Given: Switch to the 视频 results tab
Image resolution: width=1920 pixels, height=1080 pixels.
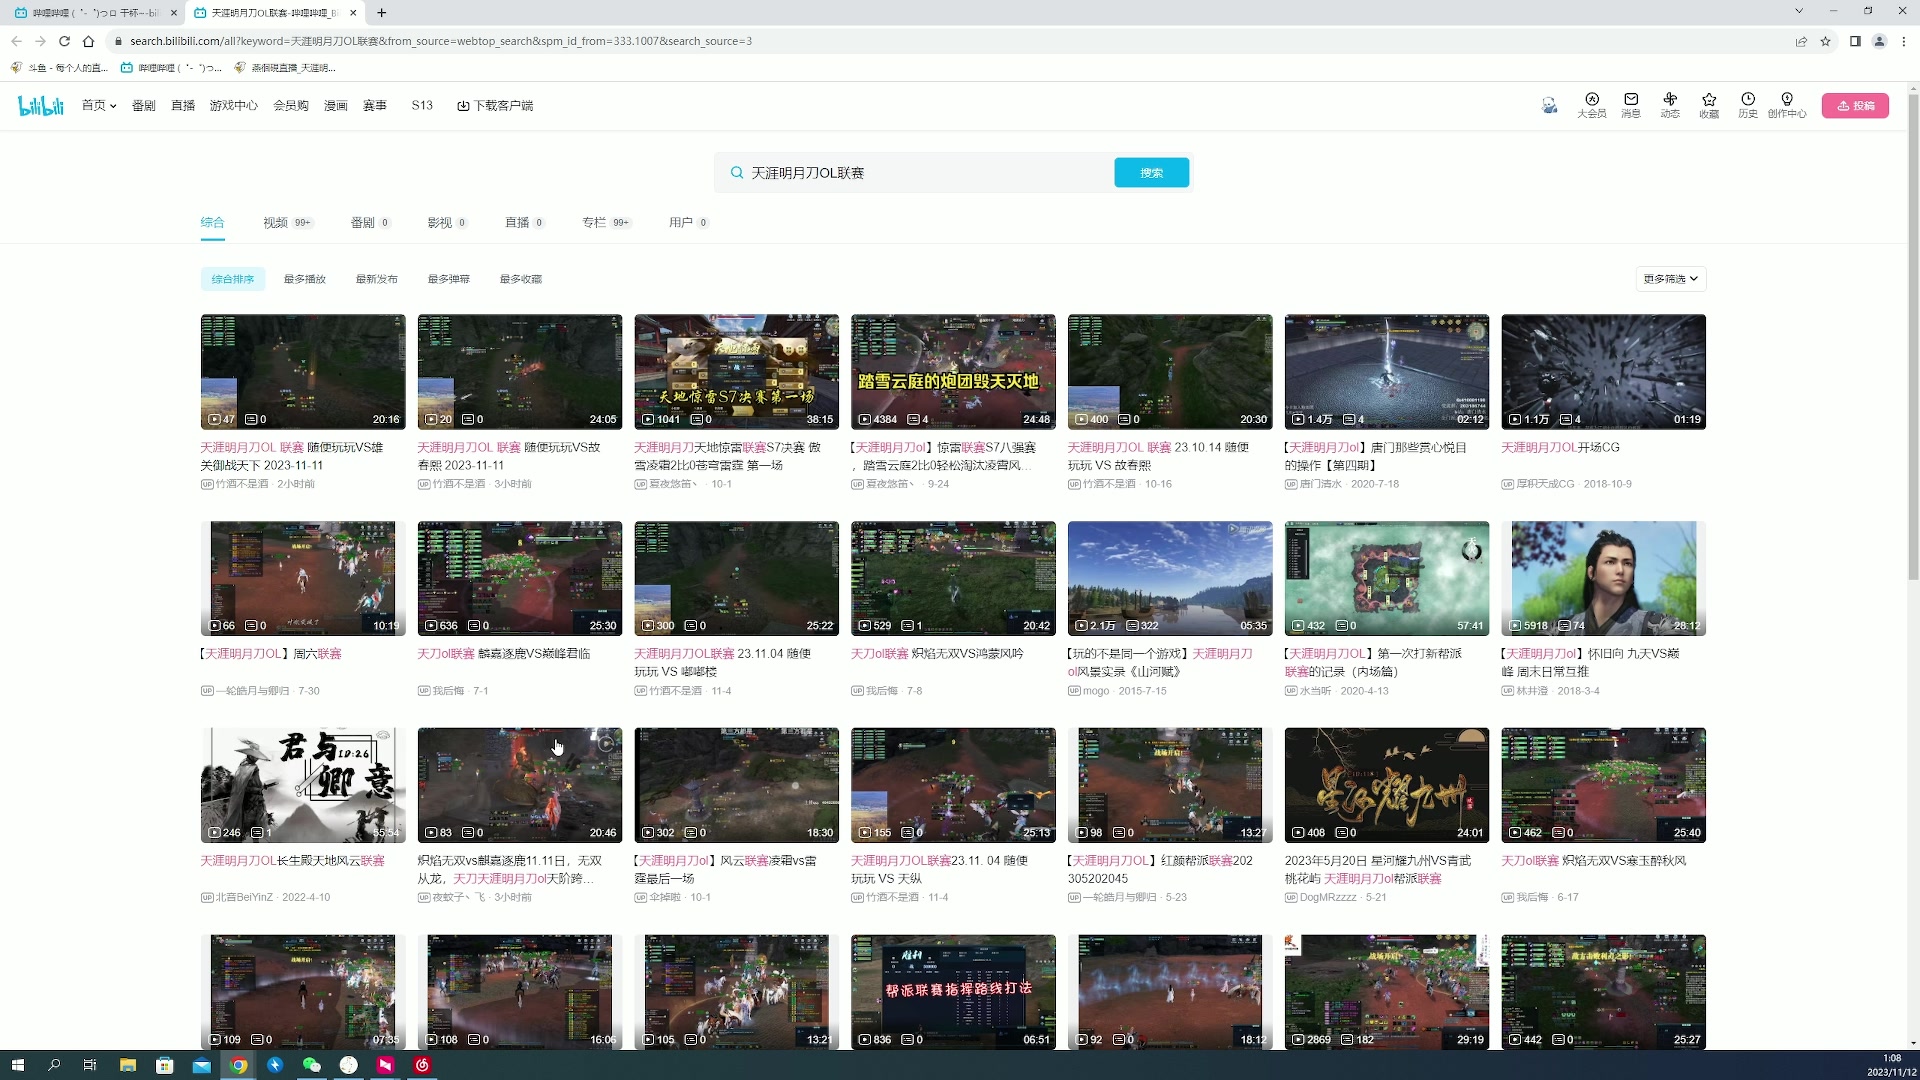Looking at the screenshot, I should [276, 222].
